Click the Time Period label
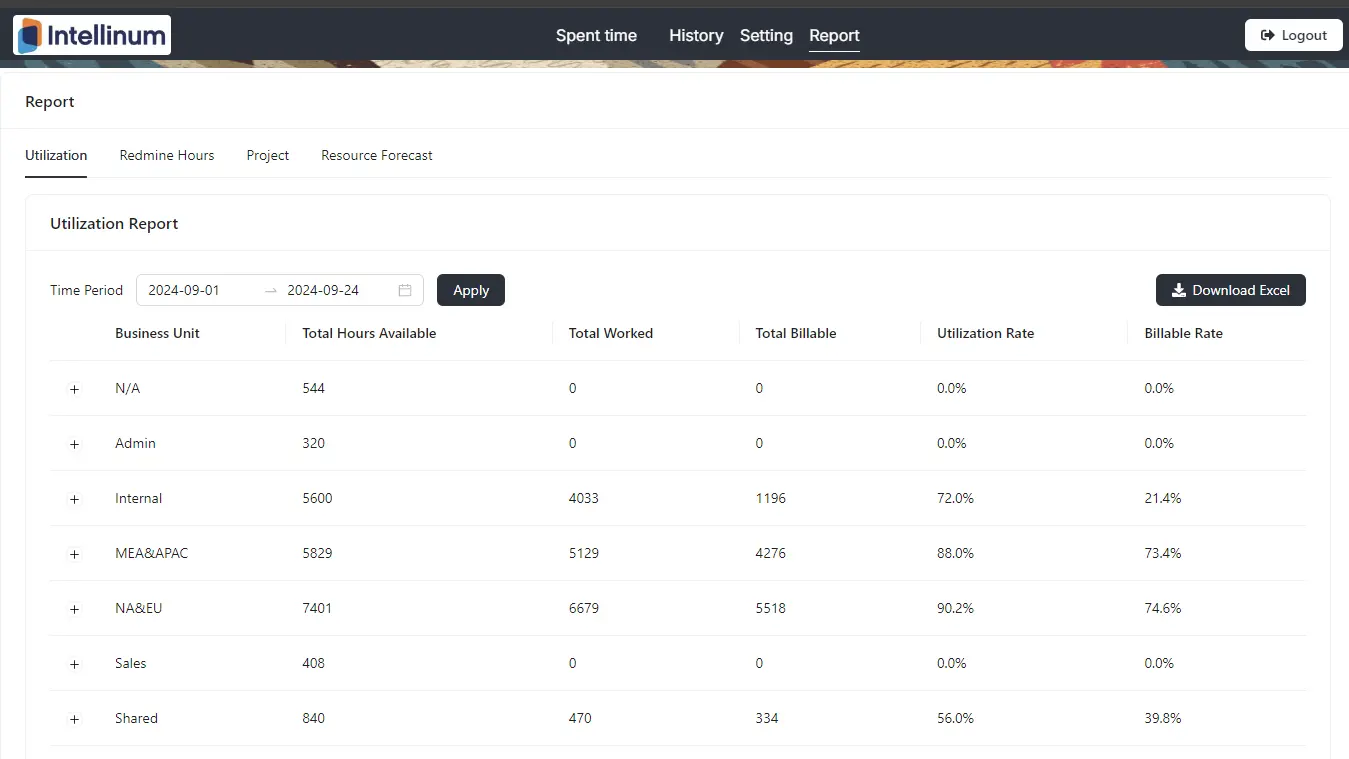 click(x=86, y=290)
